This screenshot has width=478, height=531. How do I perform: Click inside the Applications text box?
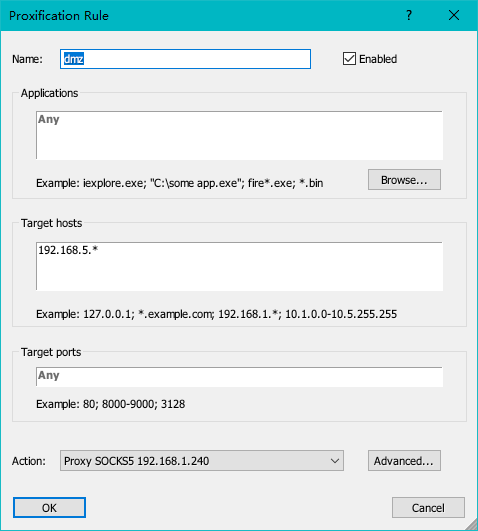pos(239,135)
